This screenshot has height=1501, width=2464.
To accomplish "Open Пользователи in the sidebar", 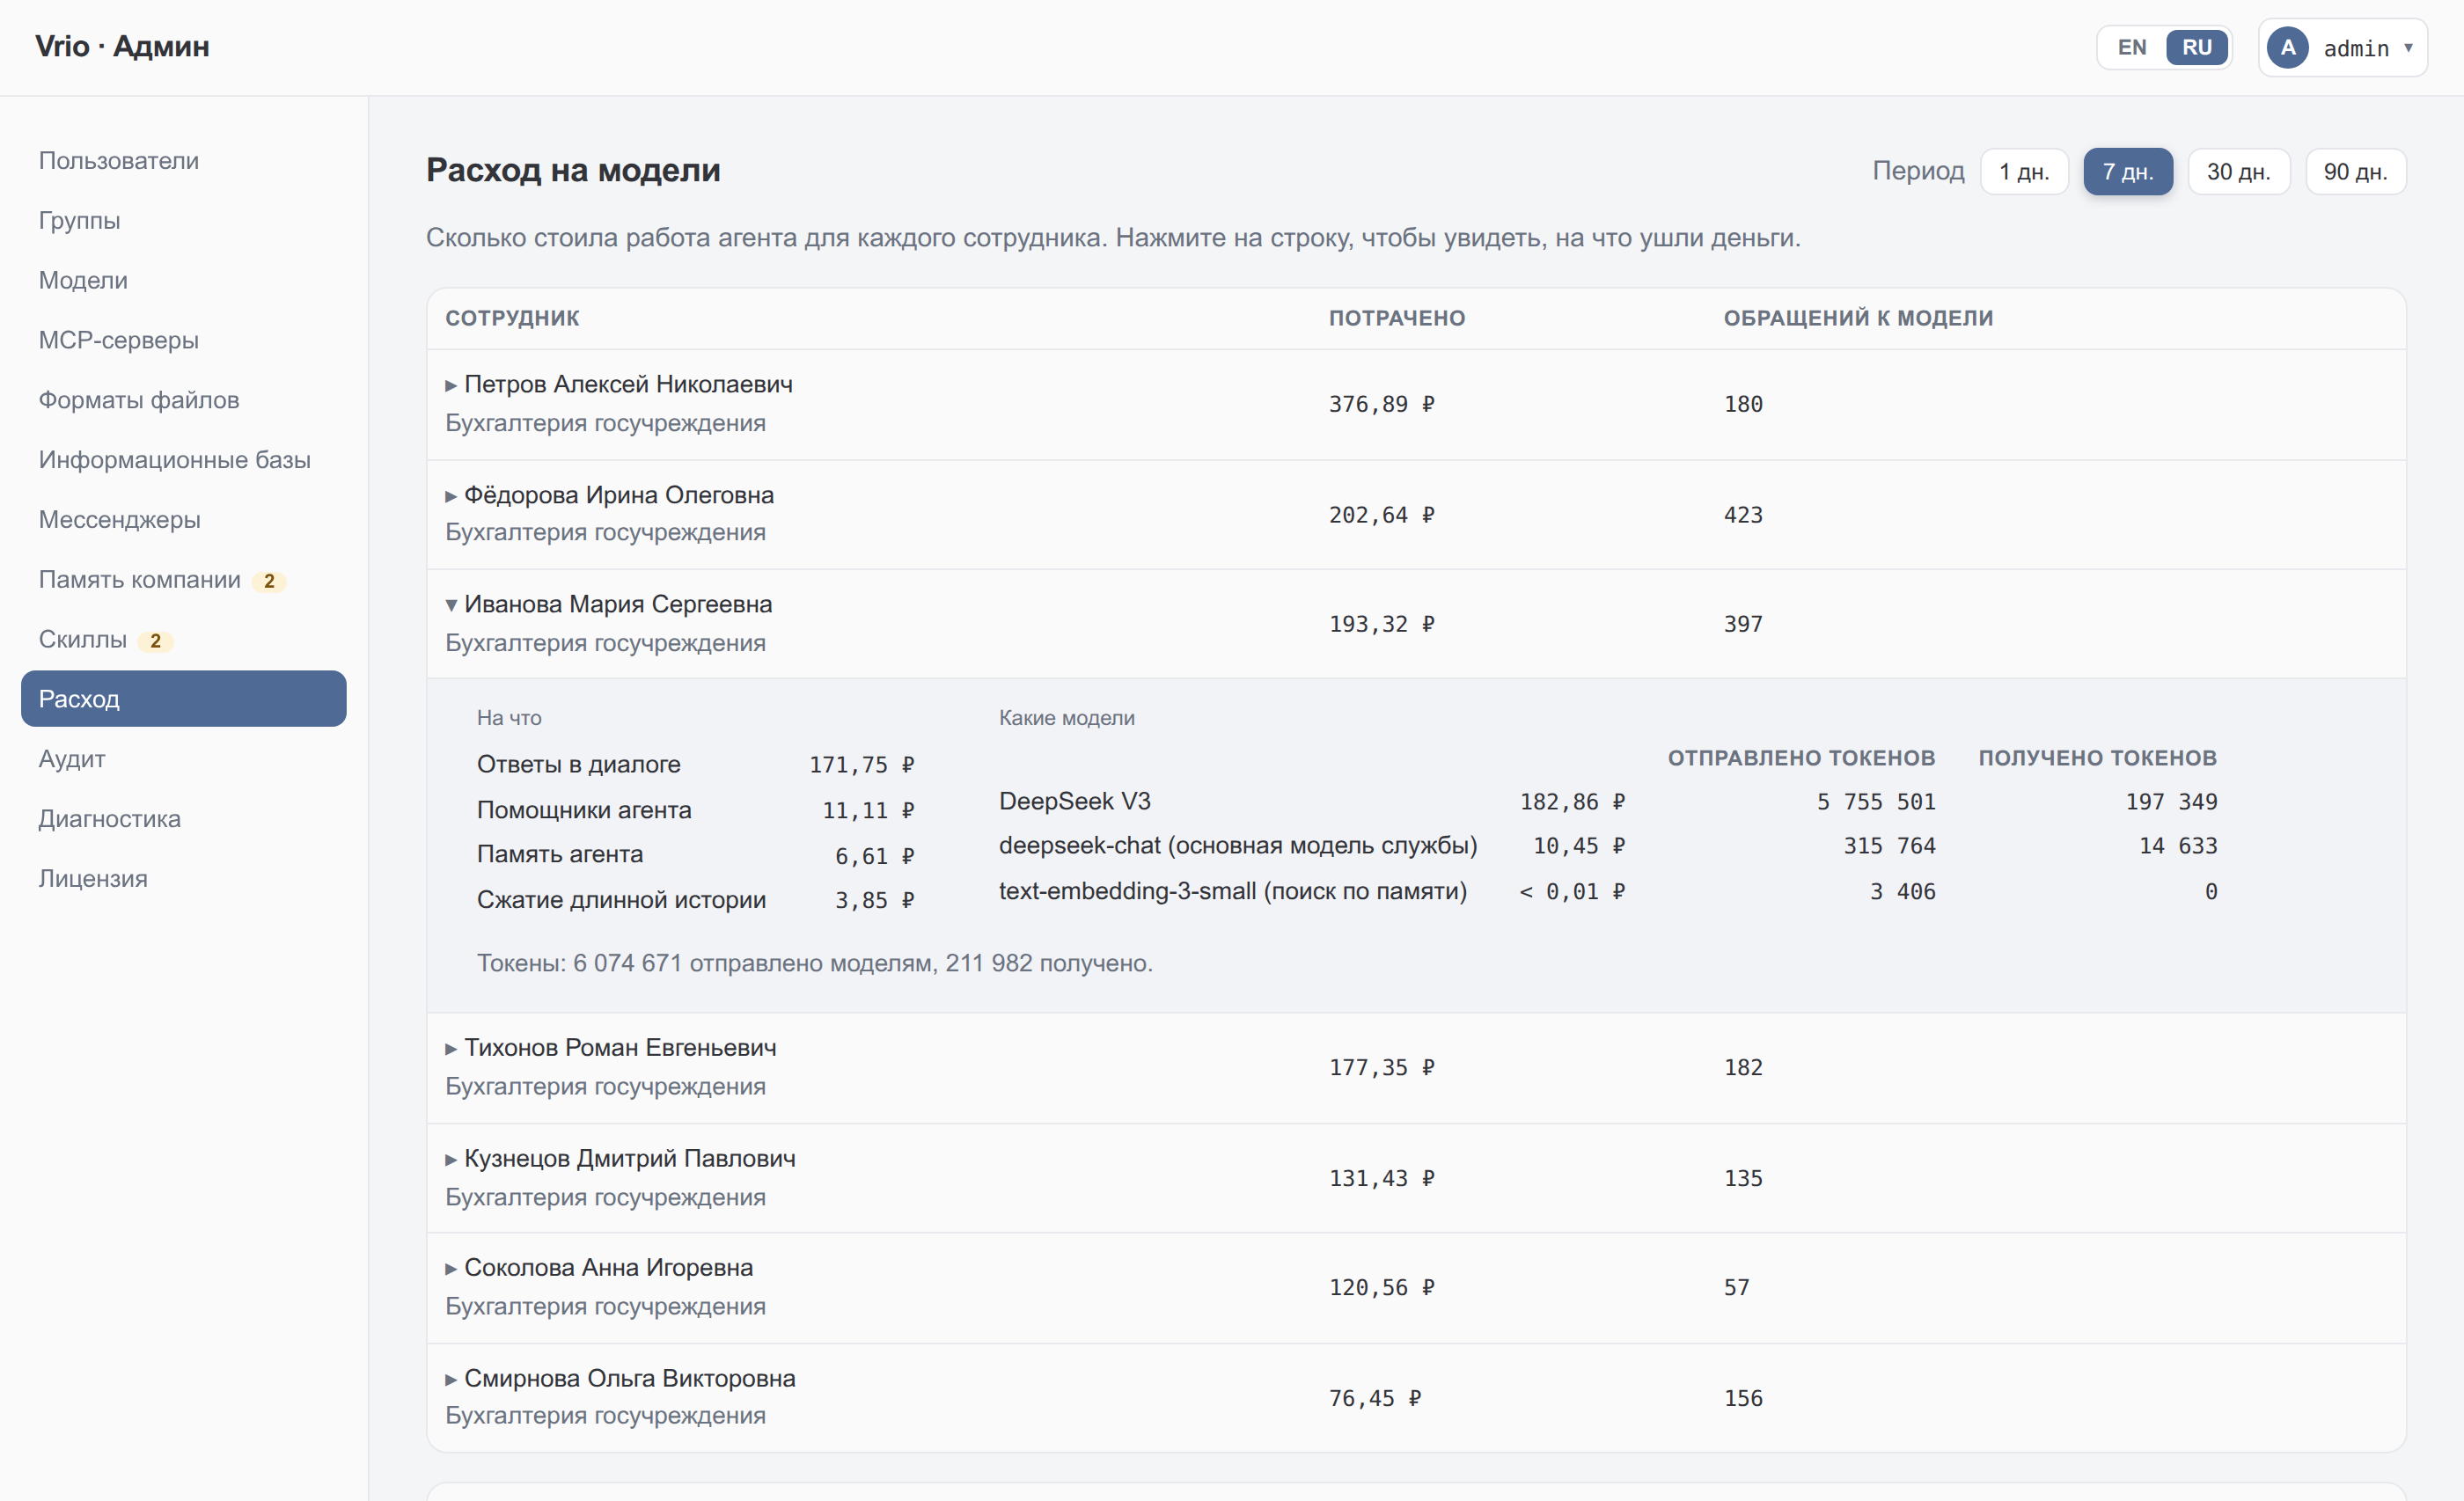I will tap(183, 161).
